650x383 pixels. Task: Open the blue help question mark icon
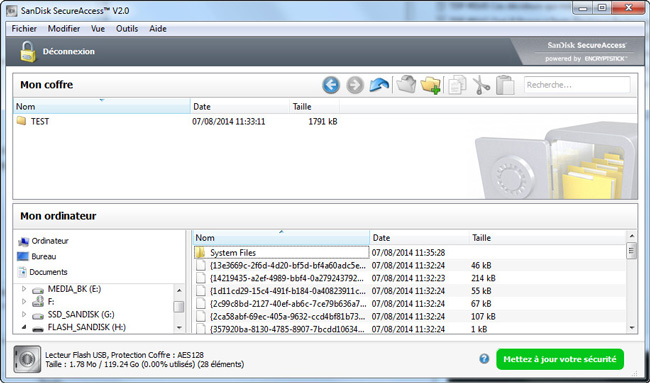pyautogui.click(x=484, y=359)
